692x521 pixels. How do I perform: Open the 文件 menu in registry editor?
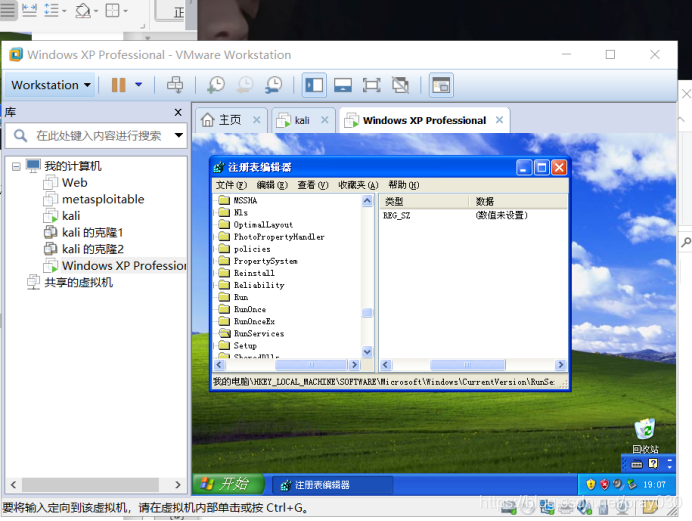tap(231, 185)
